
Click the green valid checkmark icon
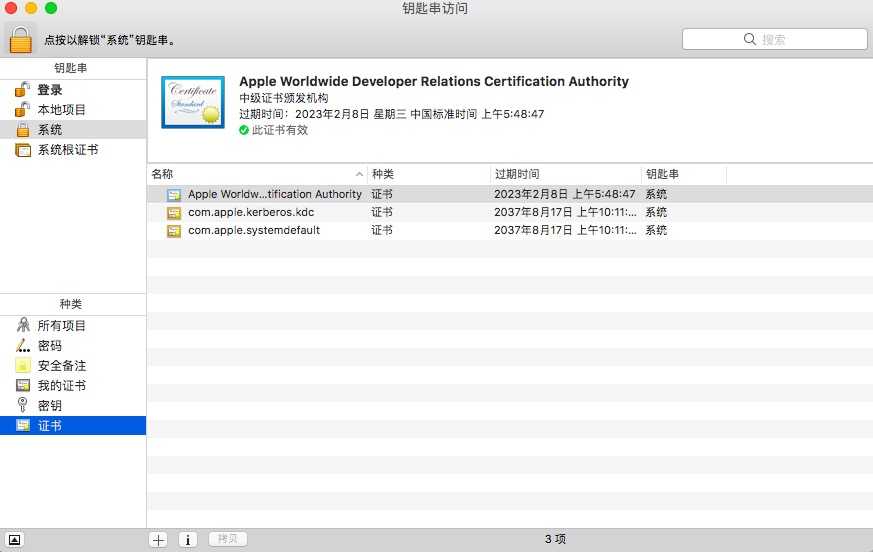244,130
